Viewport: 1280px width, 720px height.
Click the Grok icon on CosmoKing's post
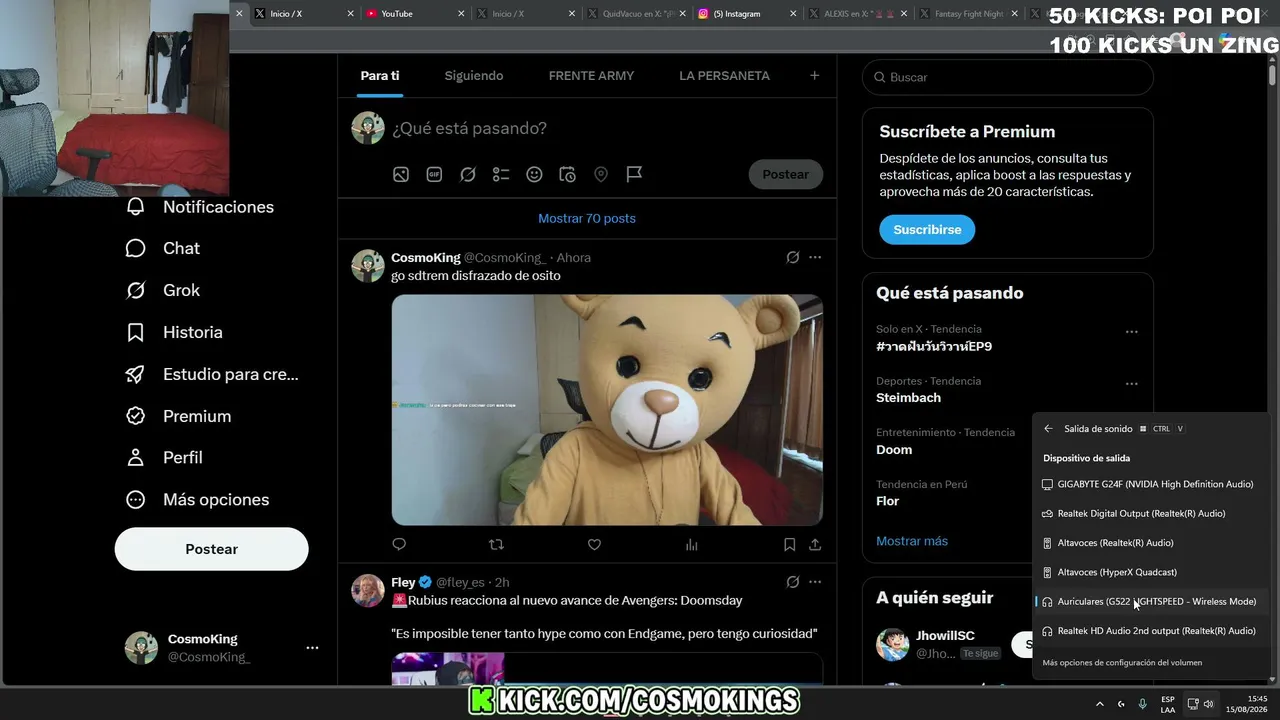tap(793, 257)
